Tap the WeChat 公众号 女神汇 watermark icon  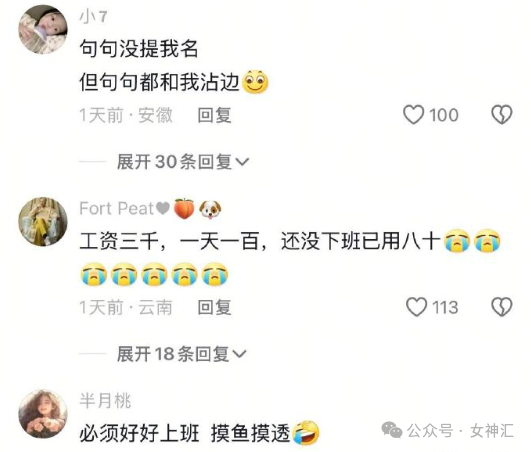click(x=392, y=430)
